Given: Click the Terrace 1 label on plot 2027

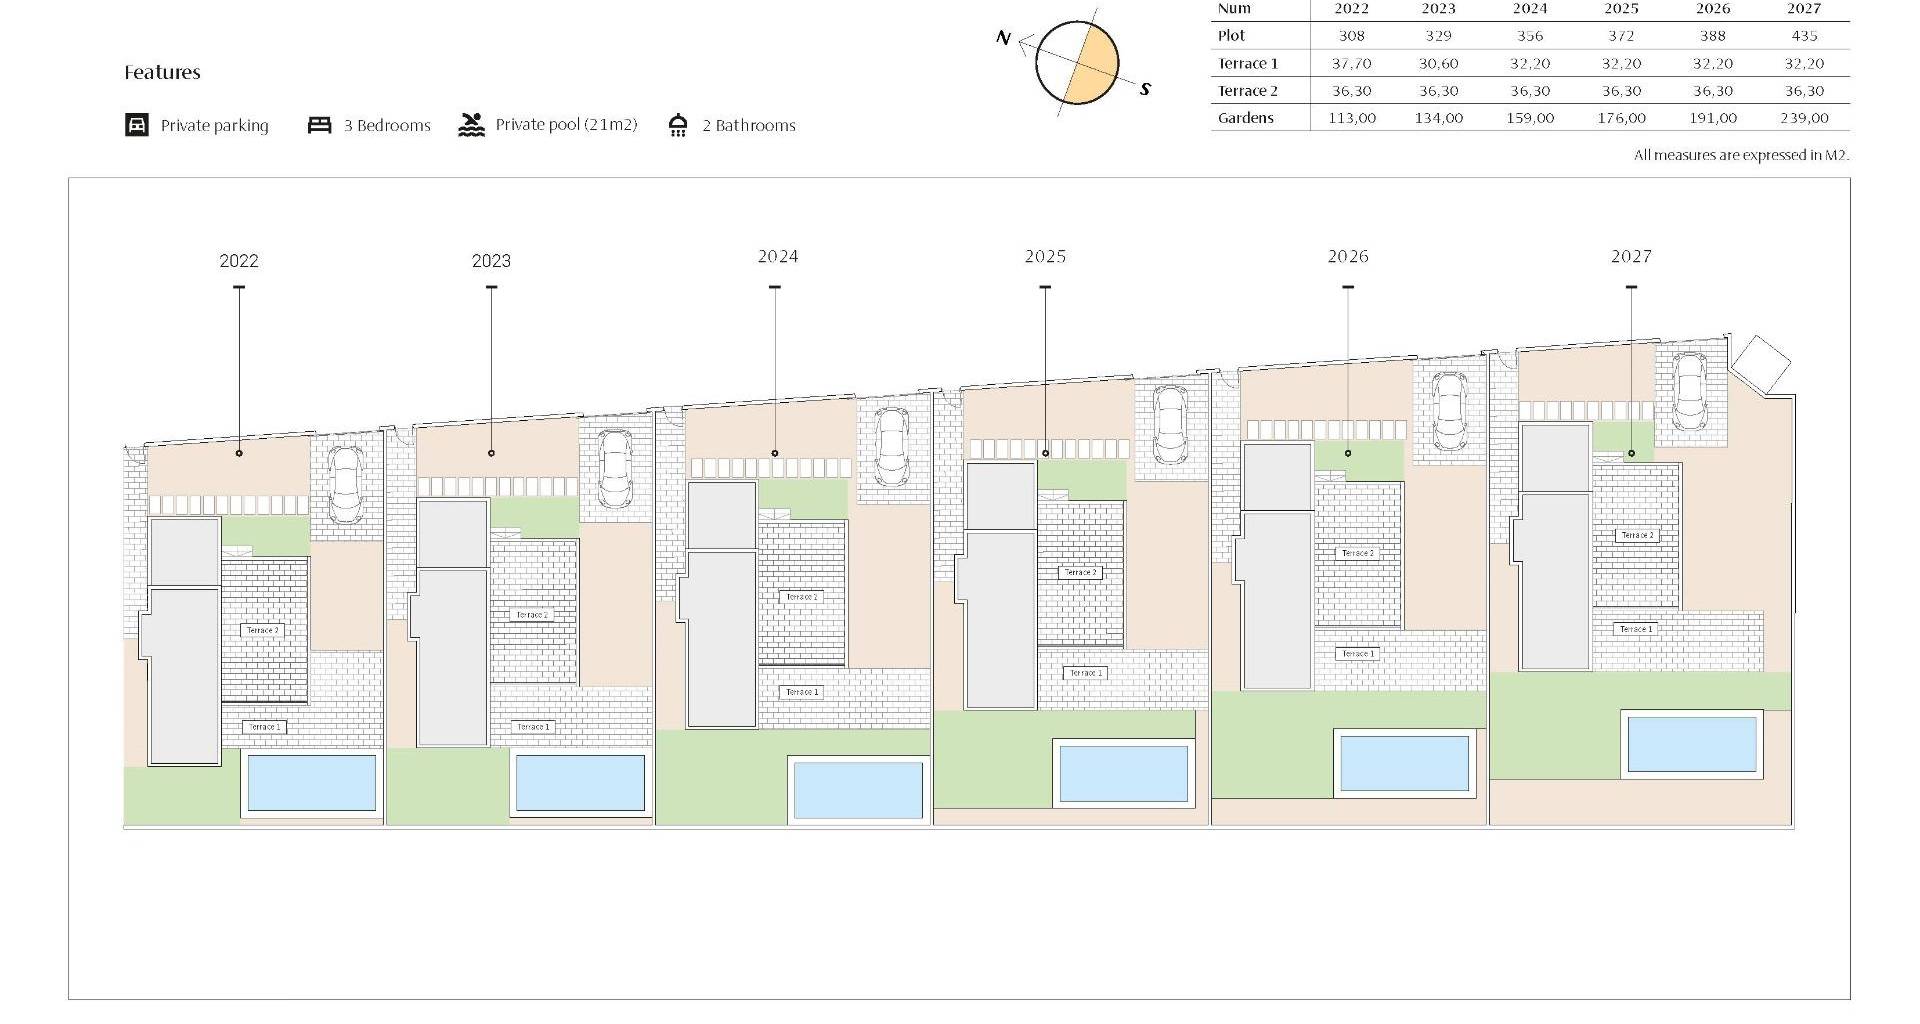Looking at the screenshot, I should click(1636, 629).
